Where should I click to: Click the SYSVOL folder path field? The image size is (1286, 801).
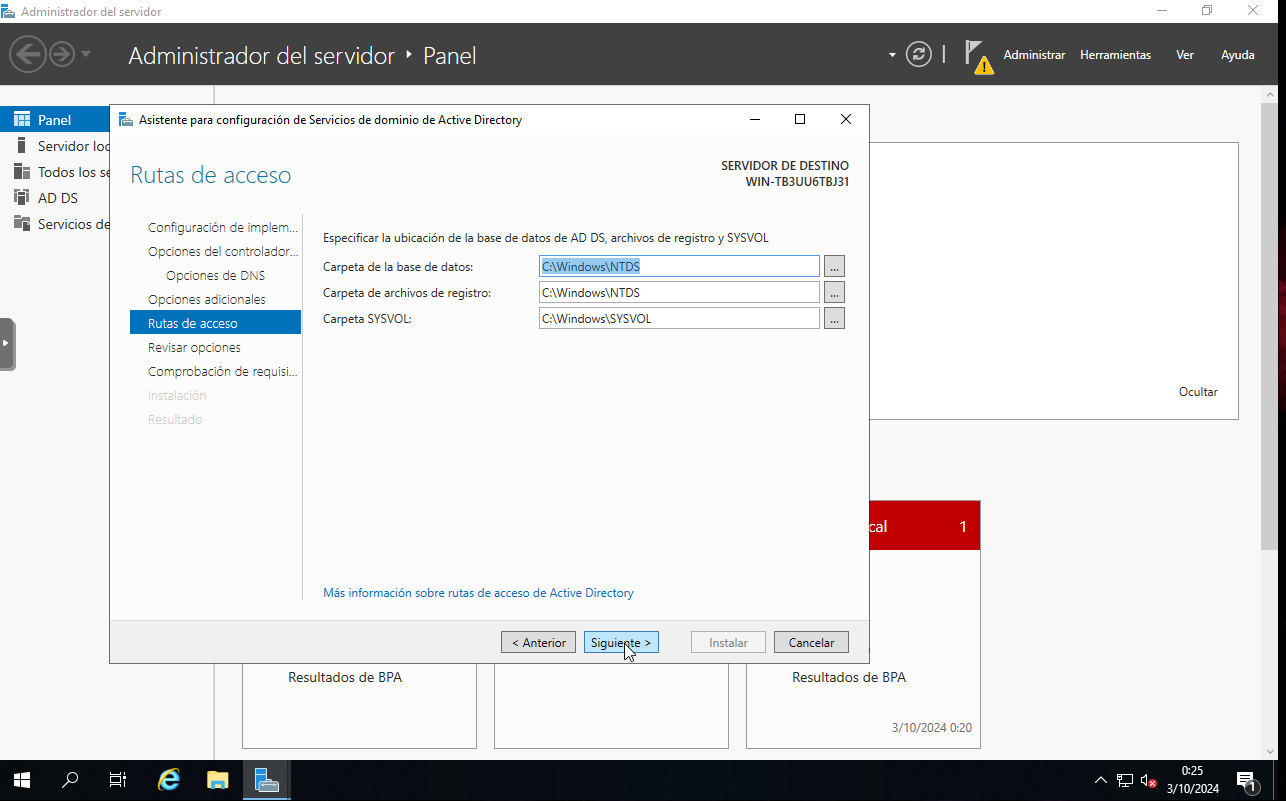tap(679, 319)
